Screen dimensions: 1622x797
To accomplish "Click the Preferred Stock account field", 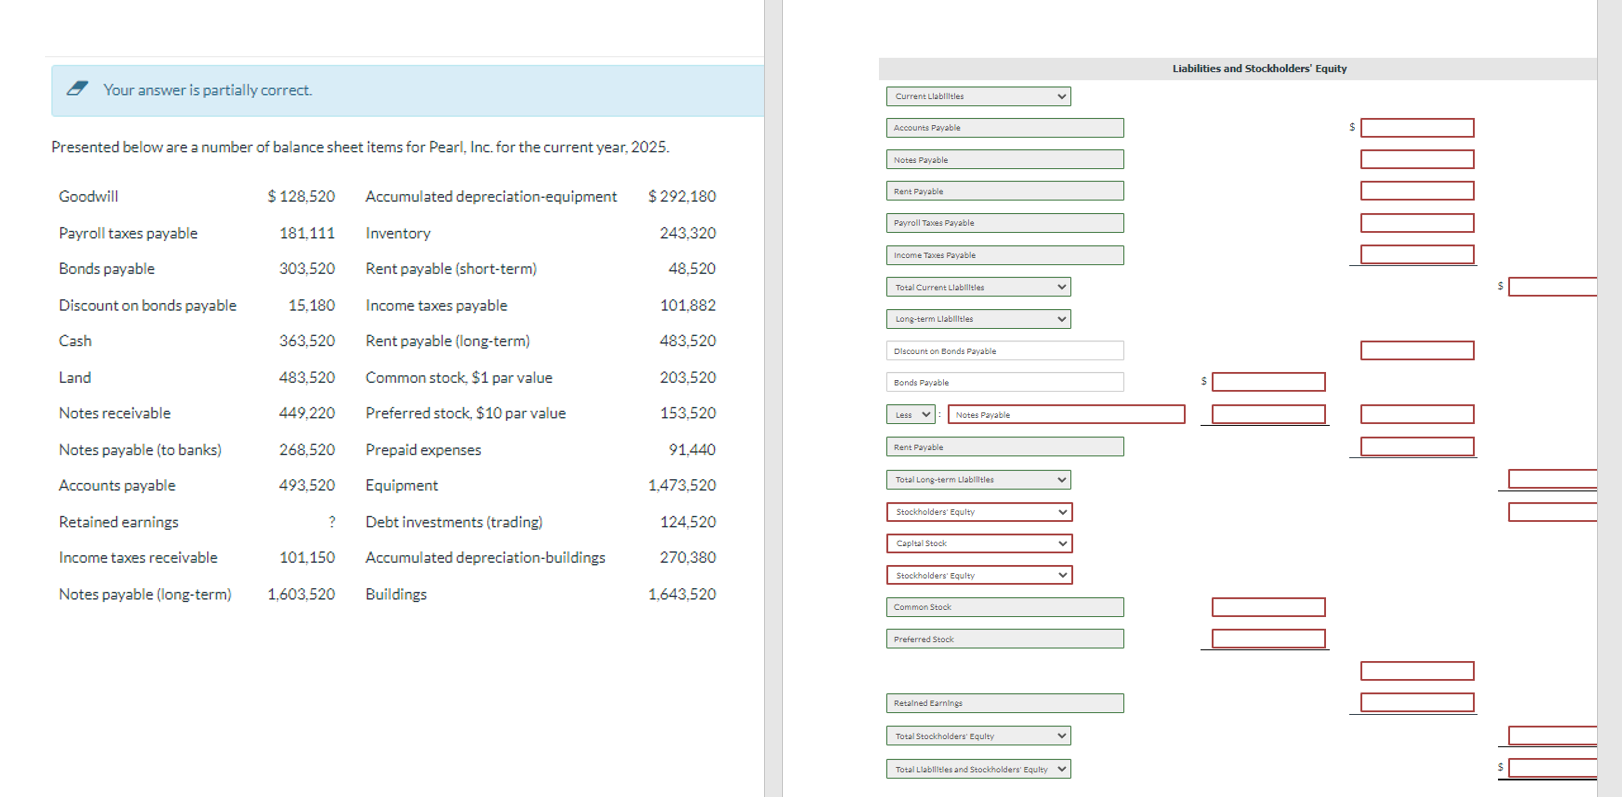I will click(x=1005, y=639).
